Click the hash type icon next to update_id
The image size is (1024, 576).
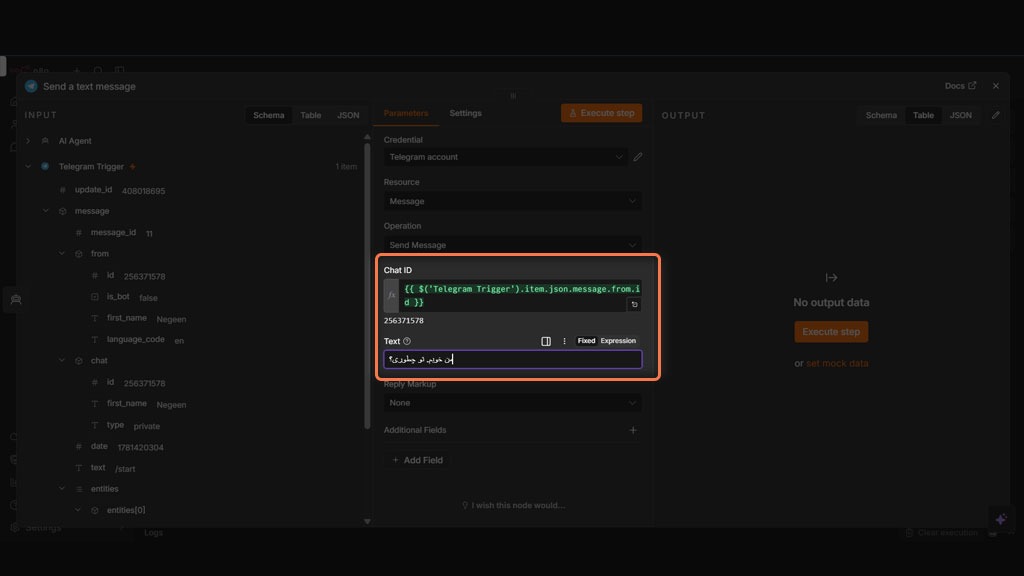coord(62,190)
